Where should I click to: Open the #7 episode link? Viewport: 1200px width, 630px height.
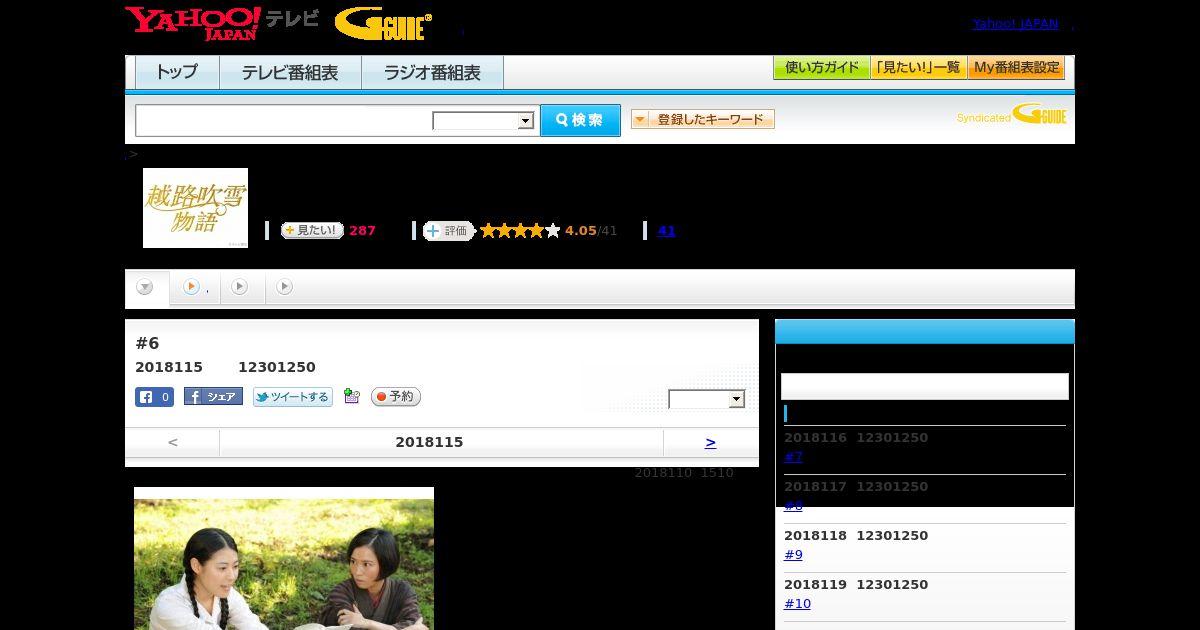click(793, 457)
